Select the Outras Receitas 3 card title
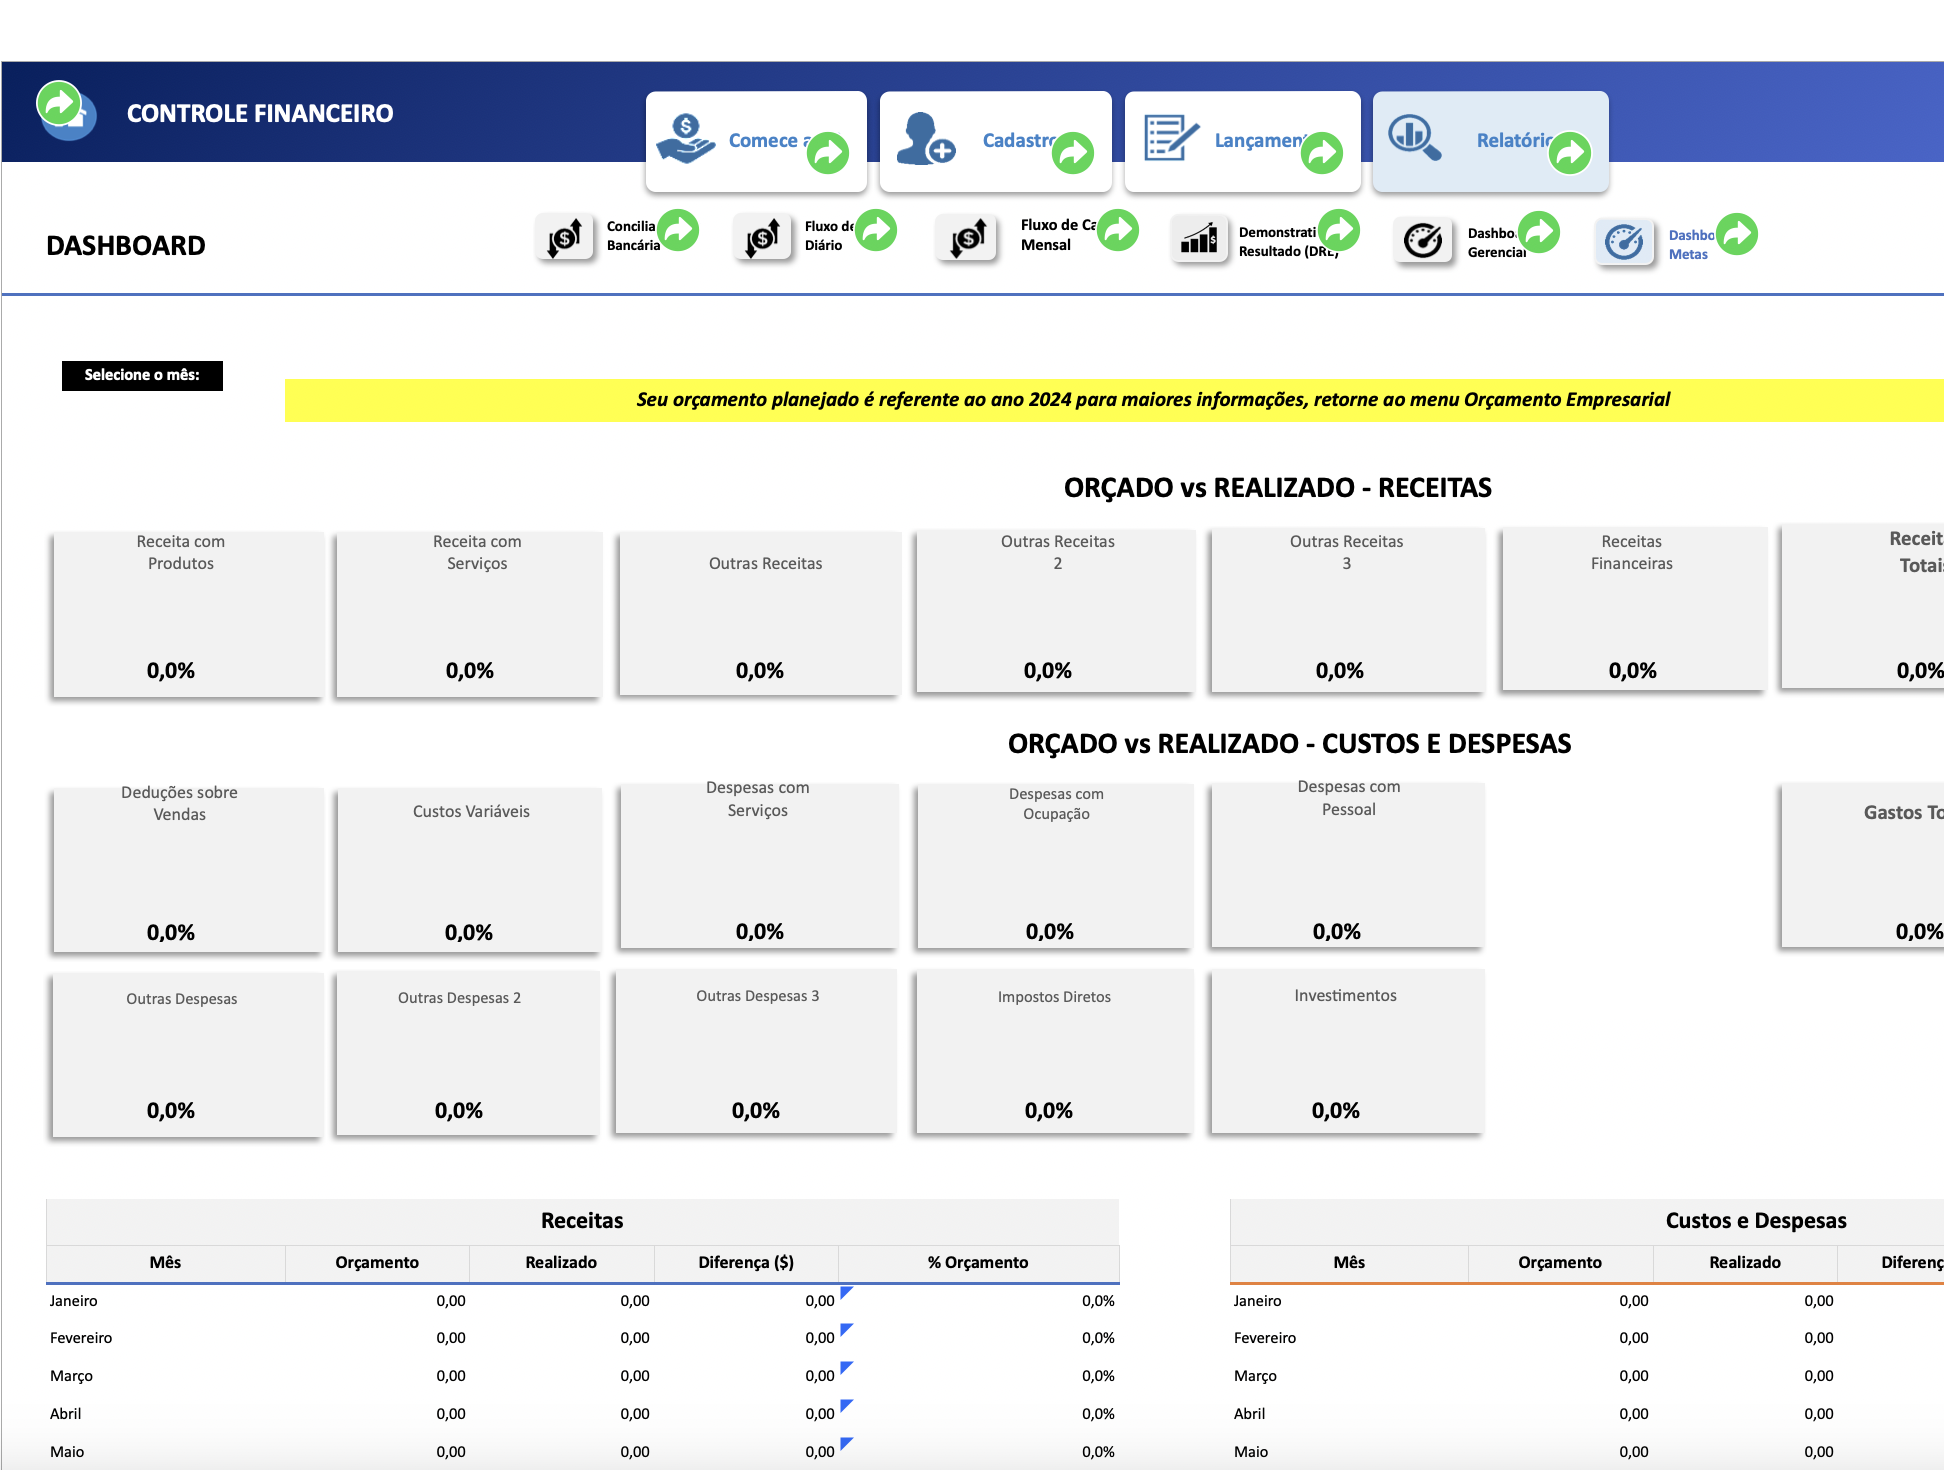 coord(1346,552)
